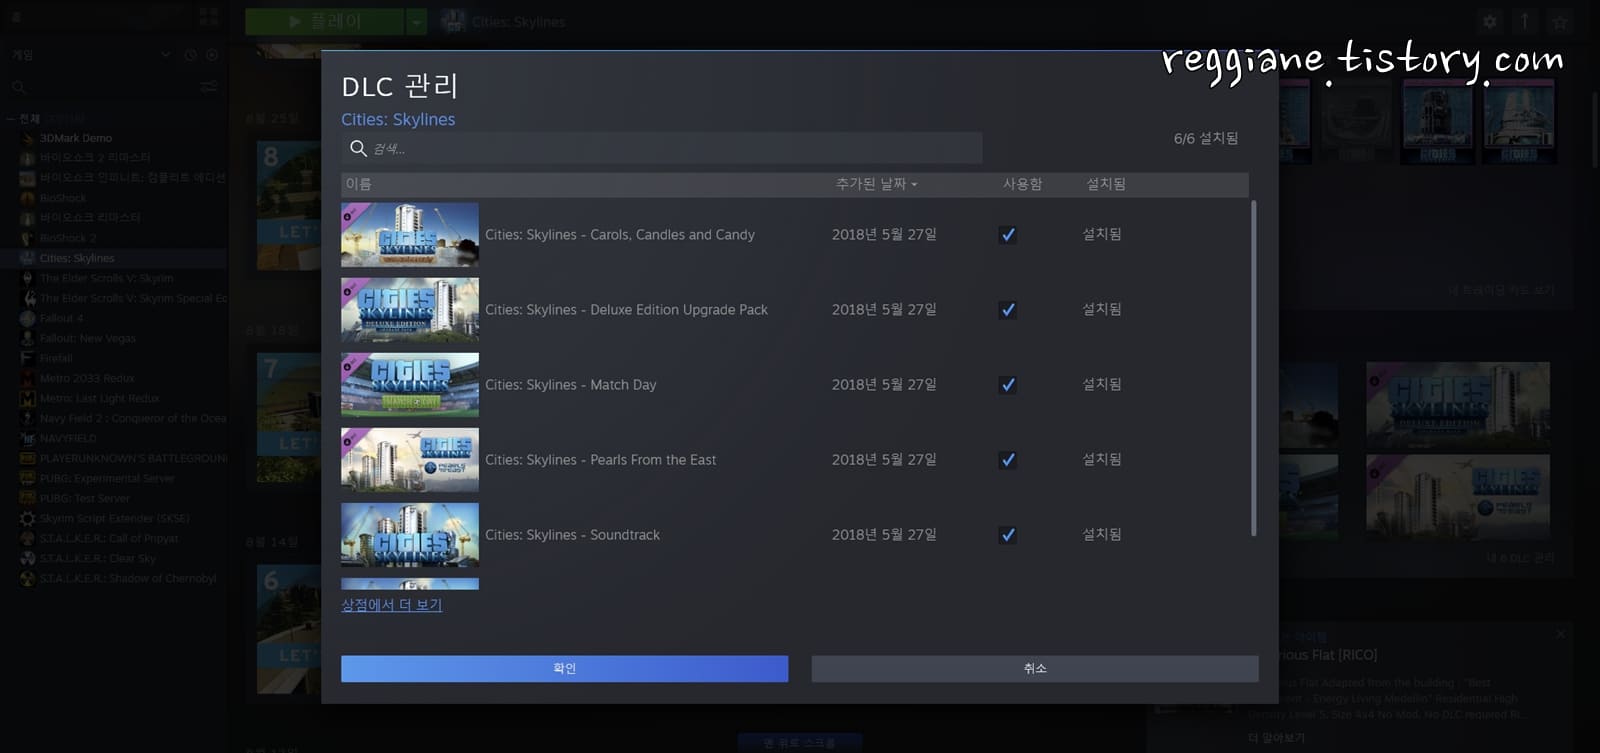
Task: Collapse the 전체 library category
Action: [x=11, y=118]
